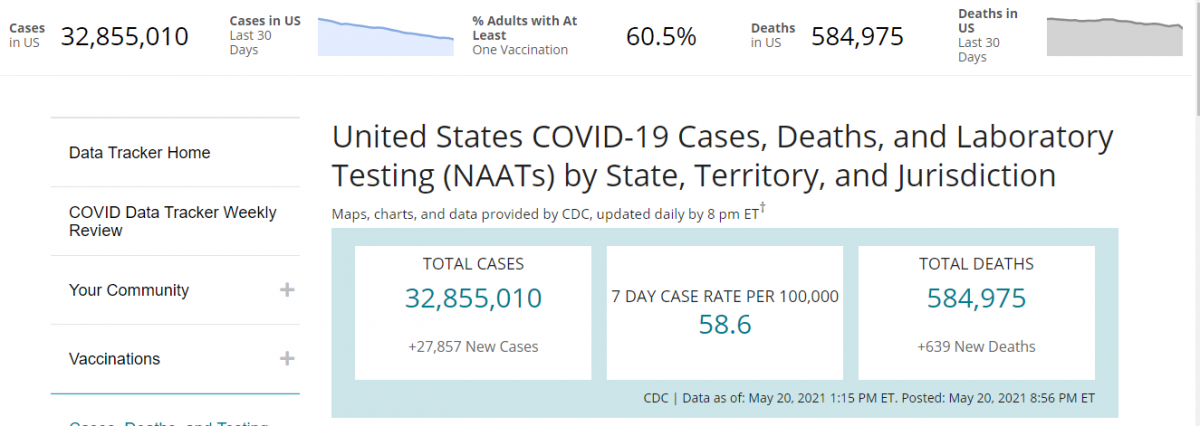Click the CDC data-as-of timestamp line

869,398
